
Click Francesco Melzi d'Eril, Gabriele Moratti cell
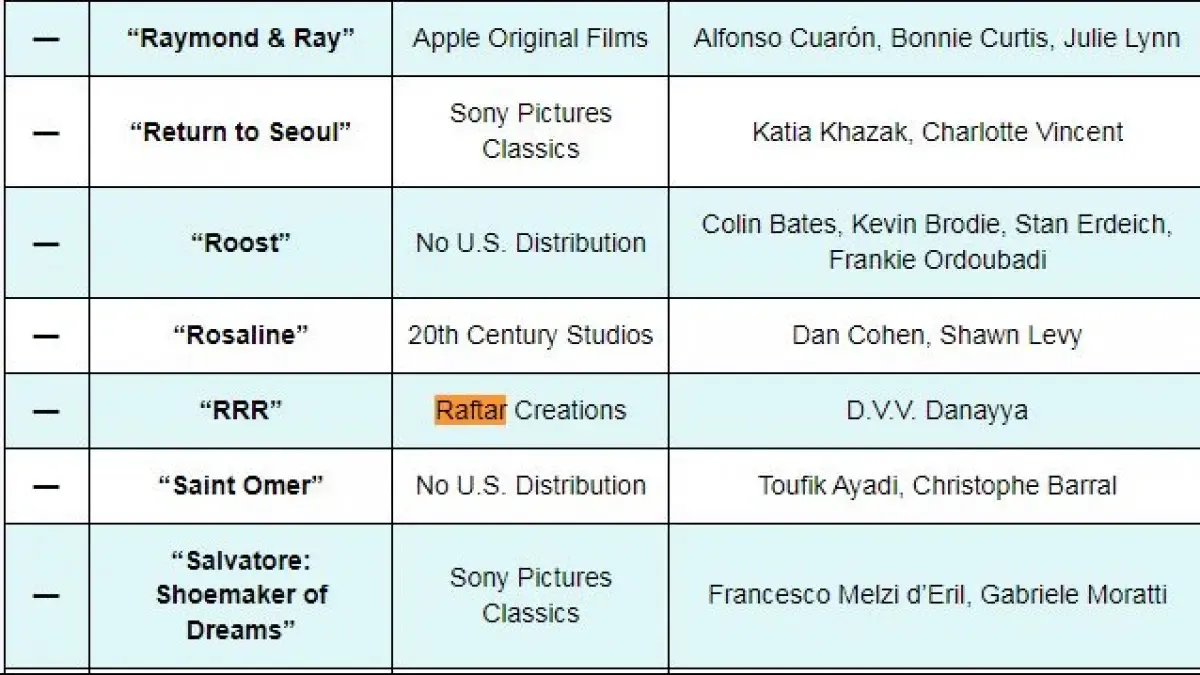pos(937,595)
